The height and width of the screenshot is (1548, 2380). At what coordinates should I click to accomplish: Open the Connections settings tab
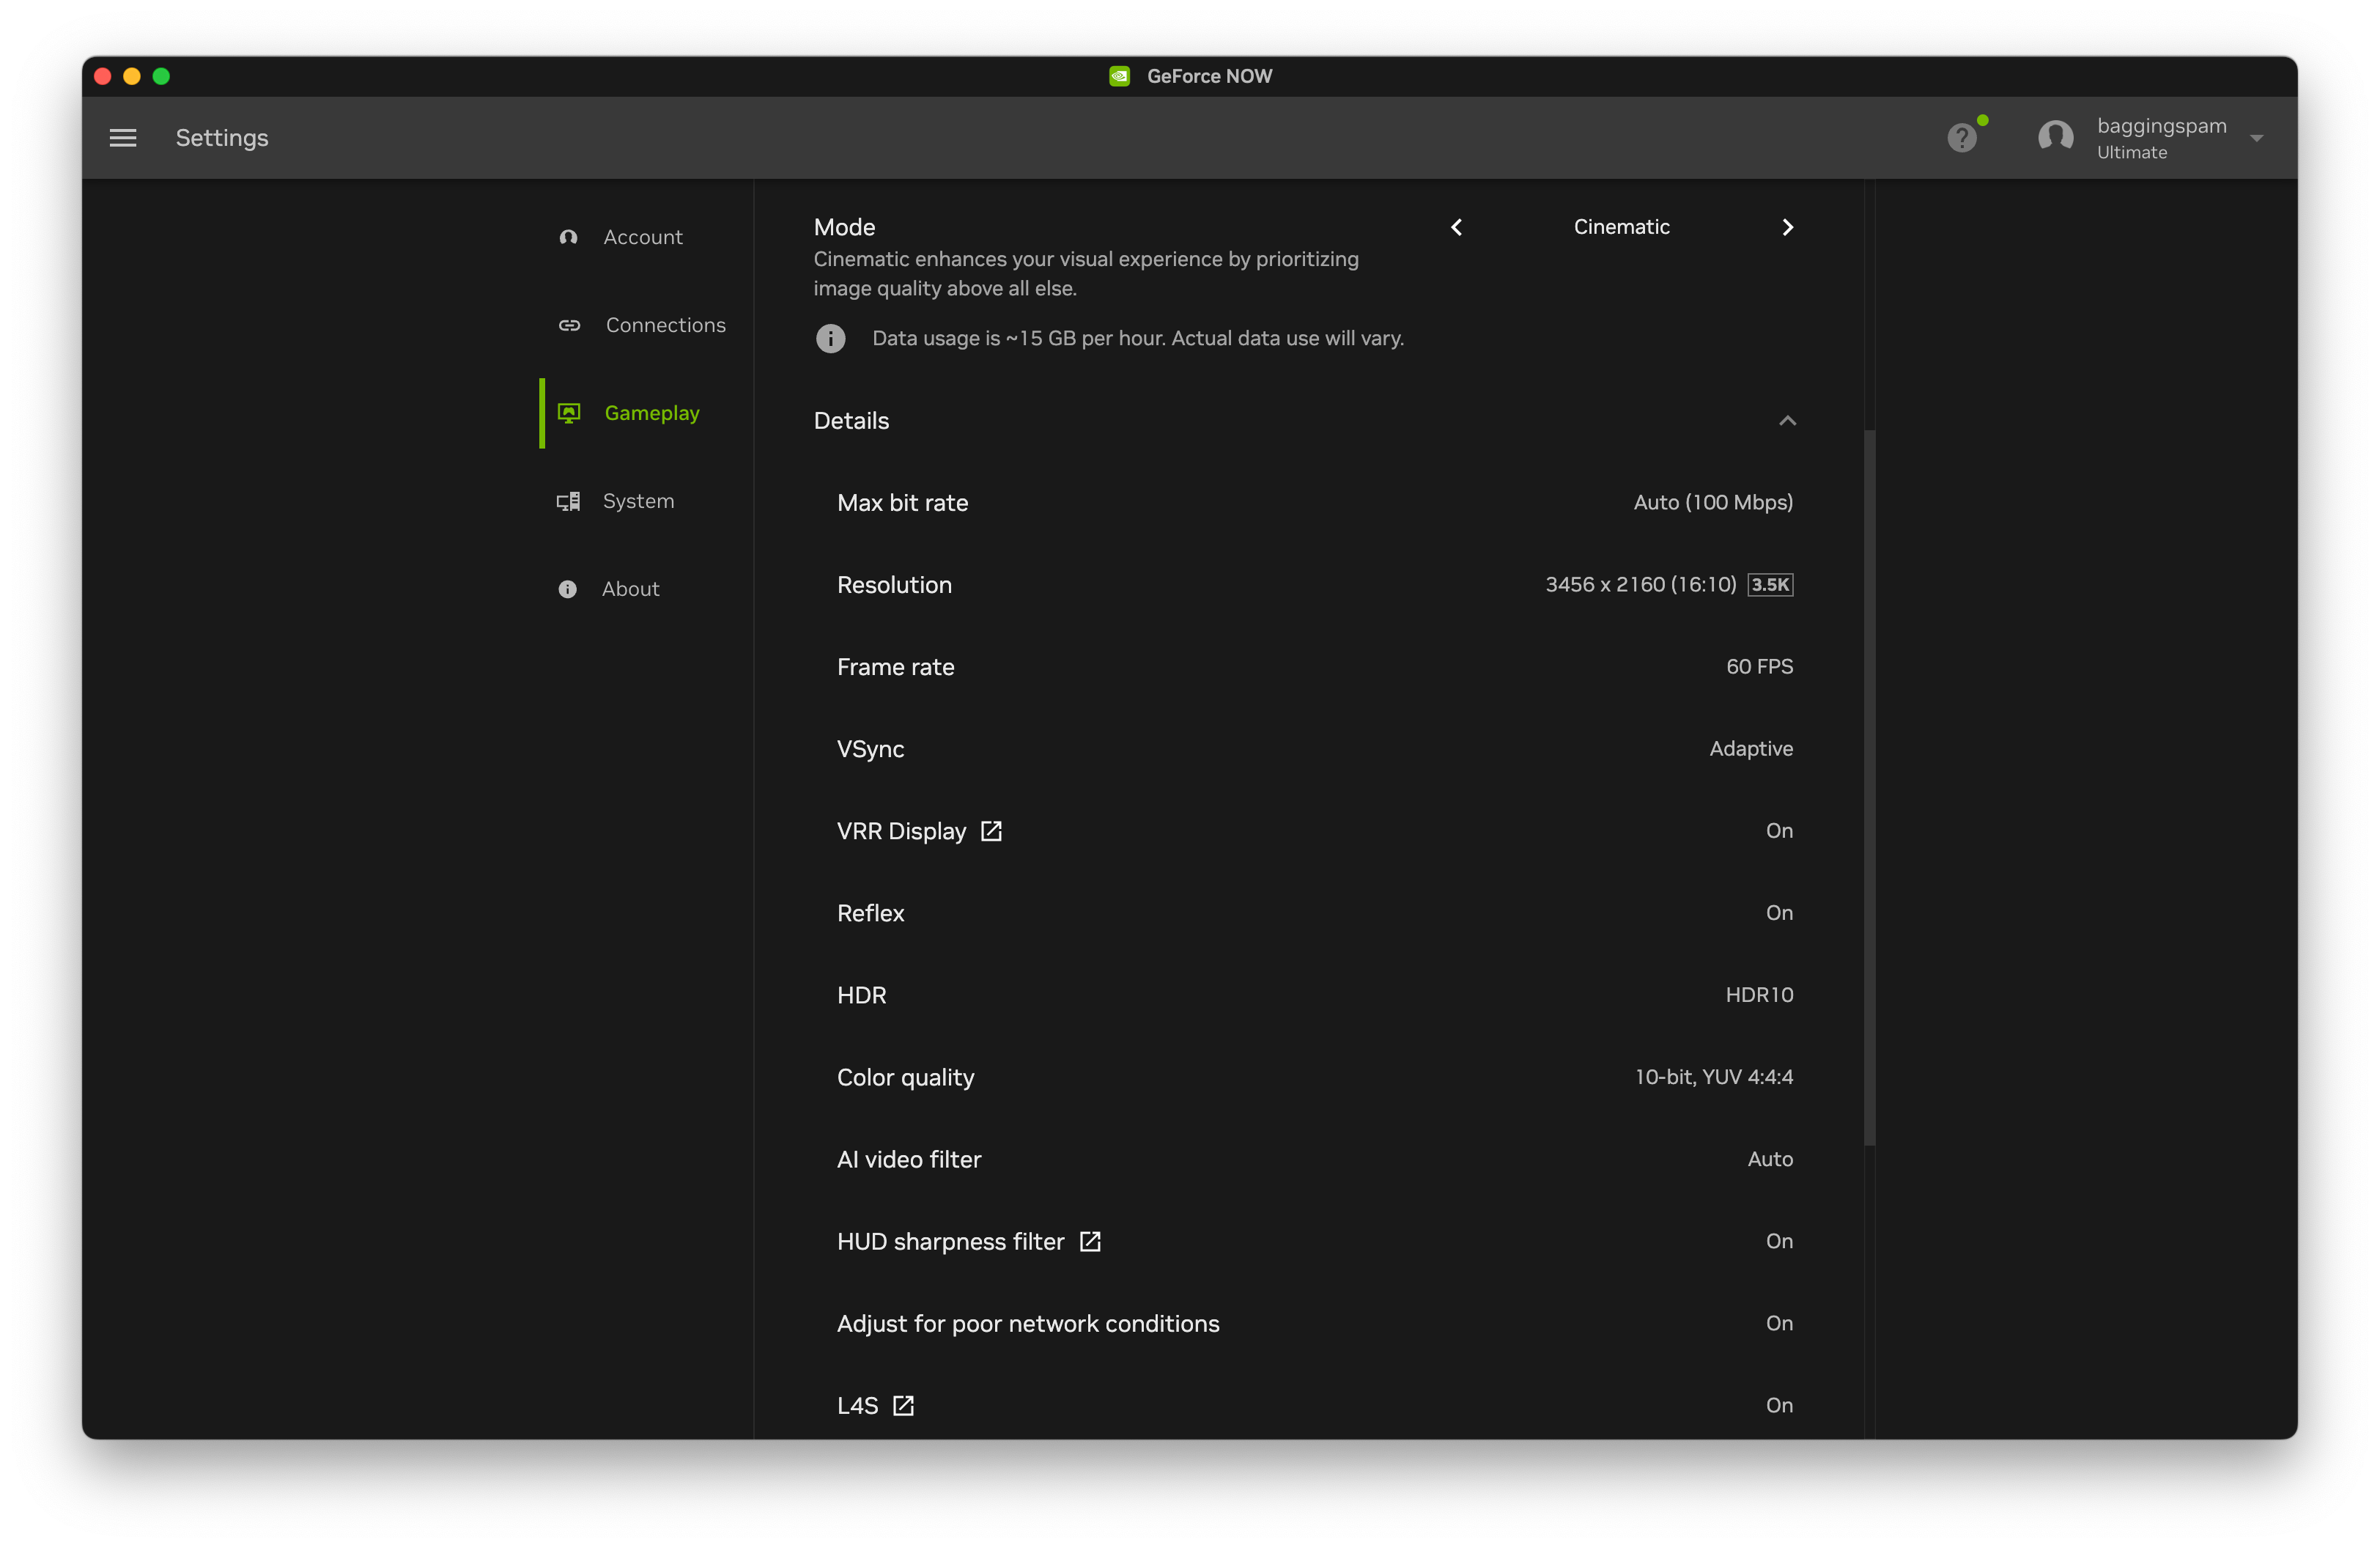pyautogui.click(x=665, y=325)
